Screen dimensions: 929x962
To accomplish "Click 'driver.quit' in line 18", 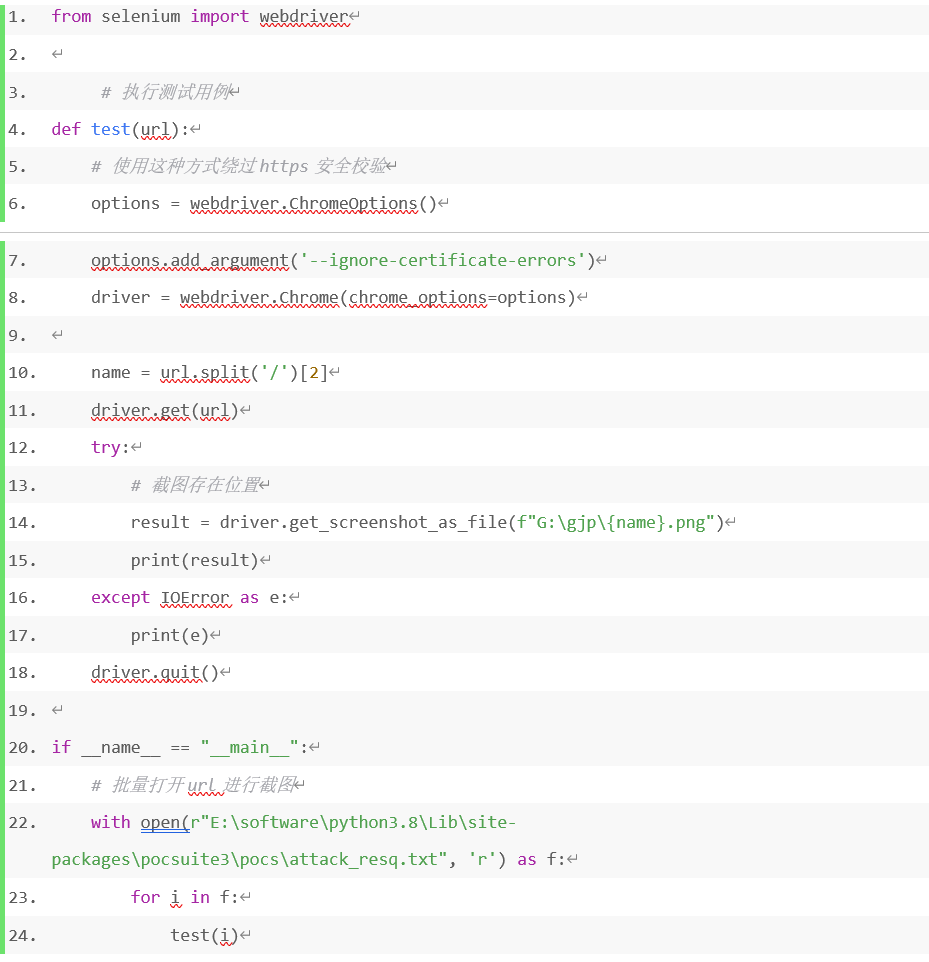I will click(145, 673).
